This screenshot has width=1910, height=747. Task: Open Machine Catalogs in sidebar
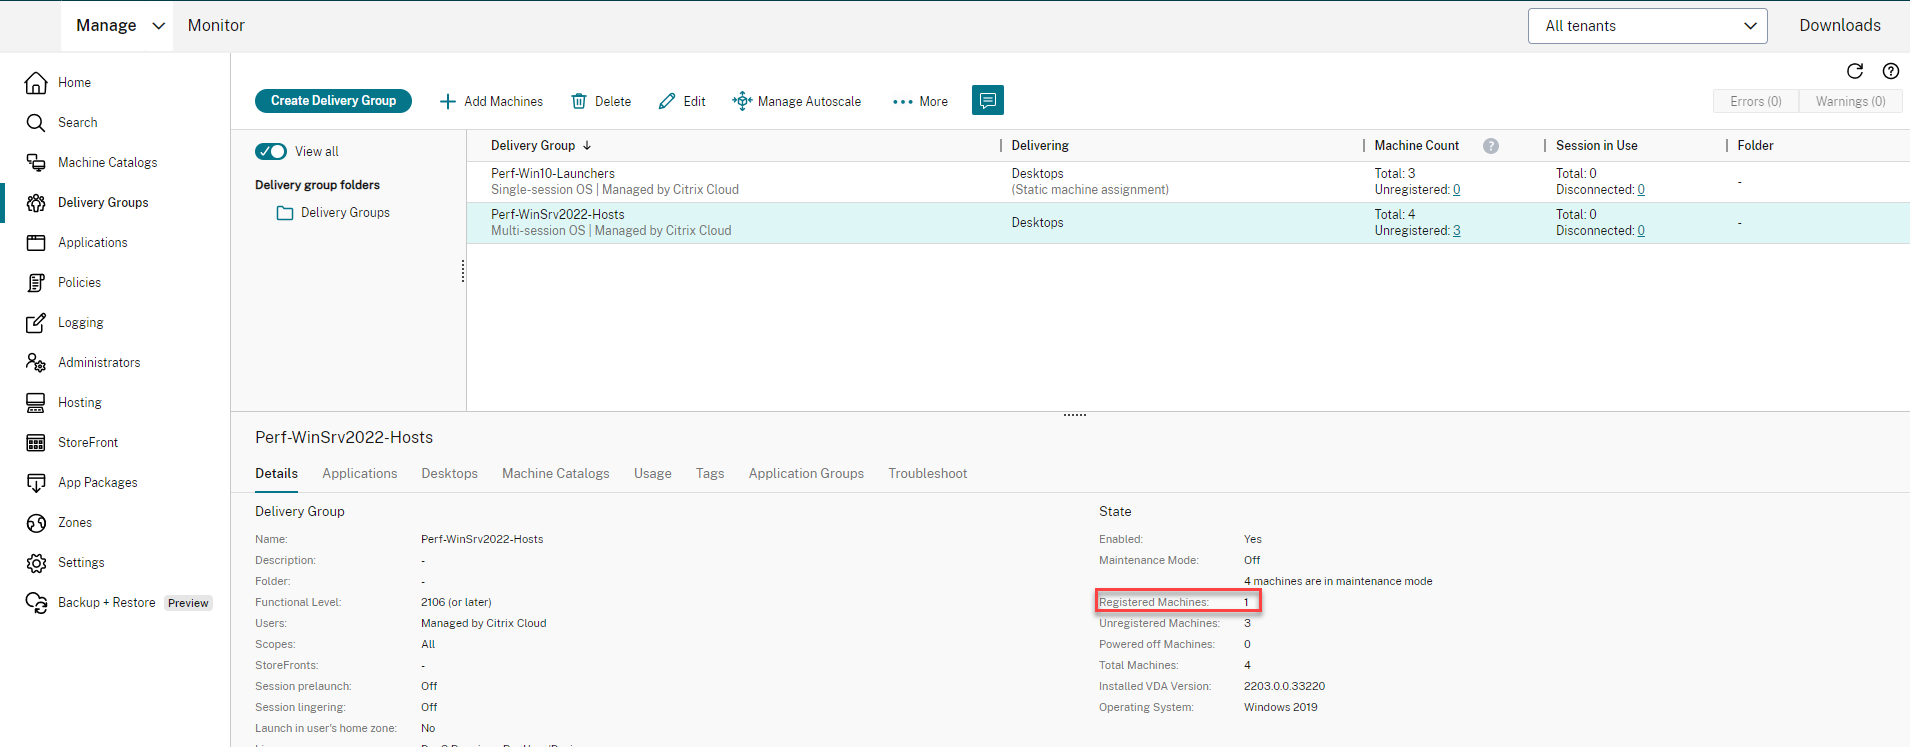[x=107, y=162]
